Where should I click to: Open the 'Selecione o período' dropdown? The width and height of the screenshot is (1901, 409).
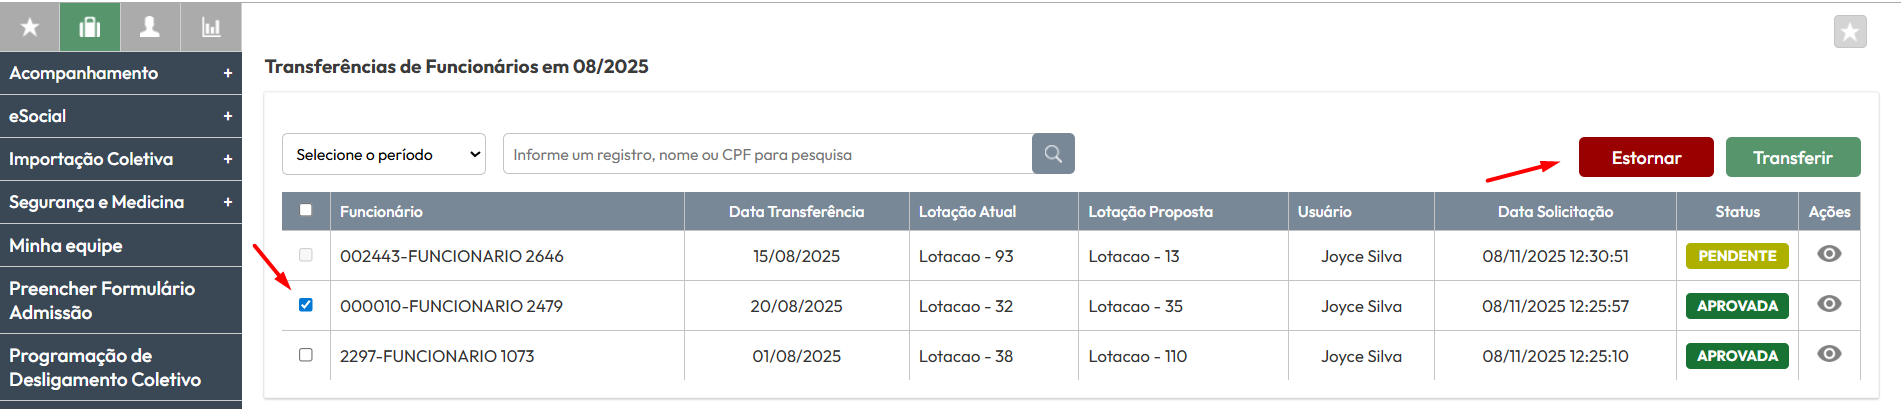[384, 155]
